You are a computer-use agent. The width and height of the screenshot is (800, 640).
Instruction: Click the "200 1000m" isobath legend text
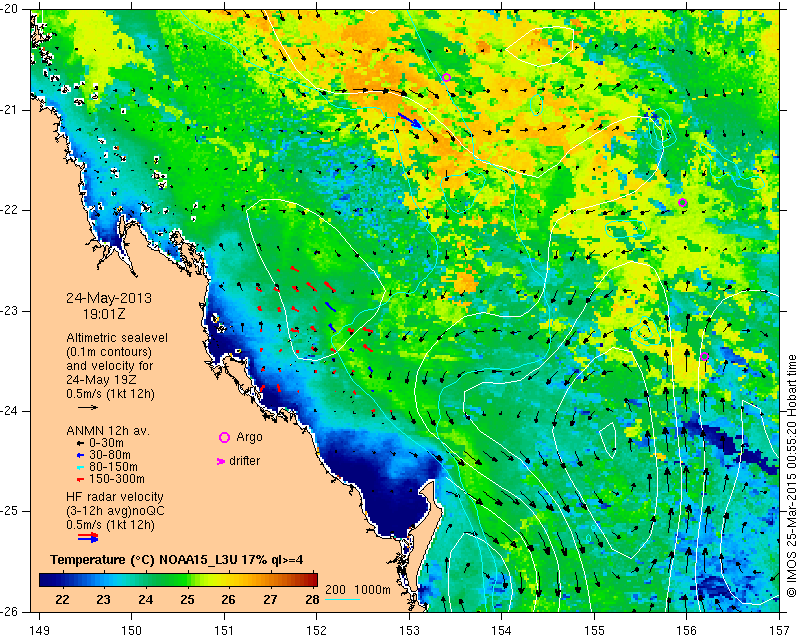pos(358,590)
